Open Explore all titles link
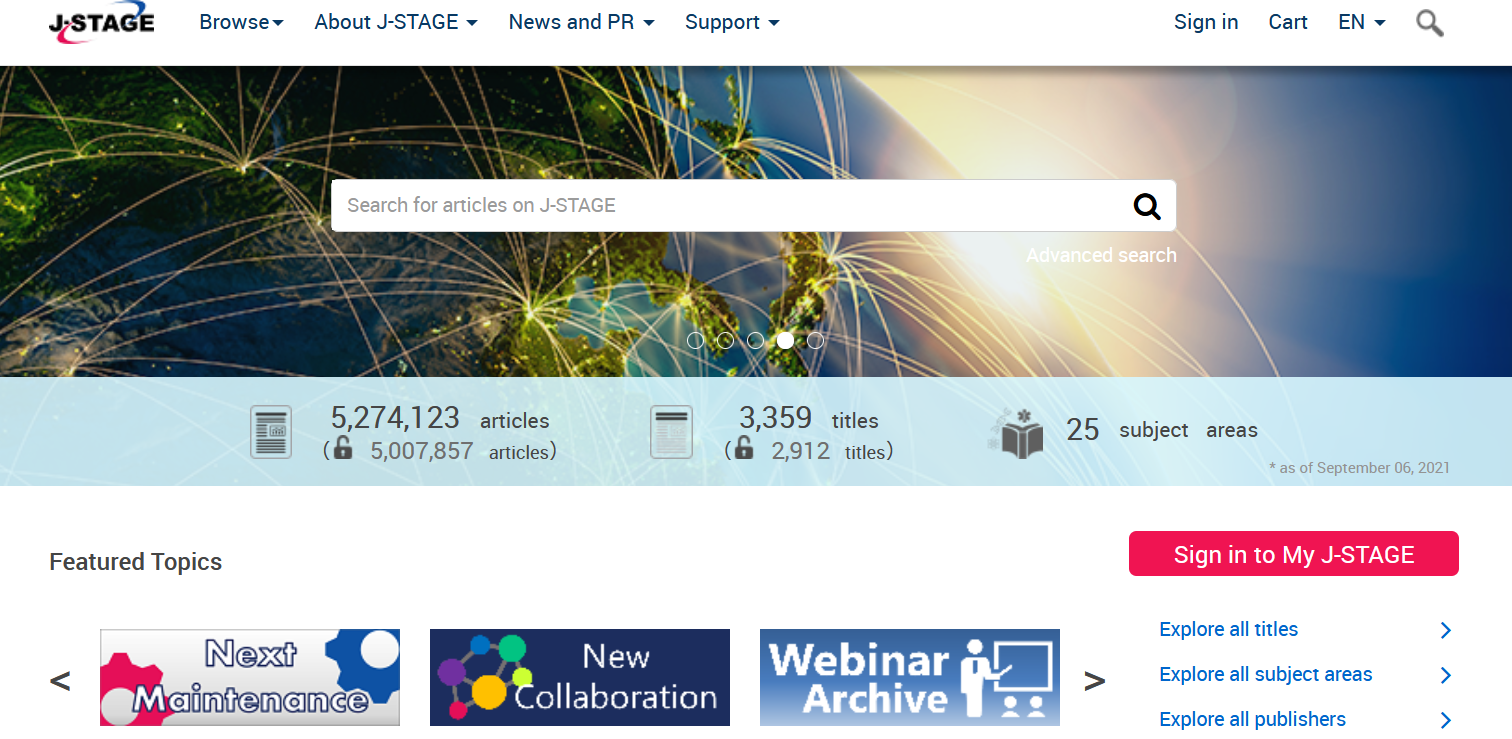This screenshot has height=739, width=1512. pyautogui.click(x=1228, y=630)
